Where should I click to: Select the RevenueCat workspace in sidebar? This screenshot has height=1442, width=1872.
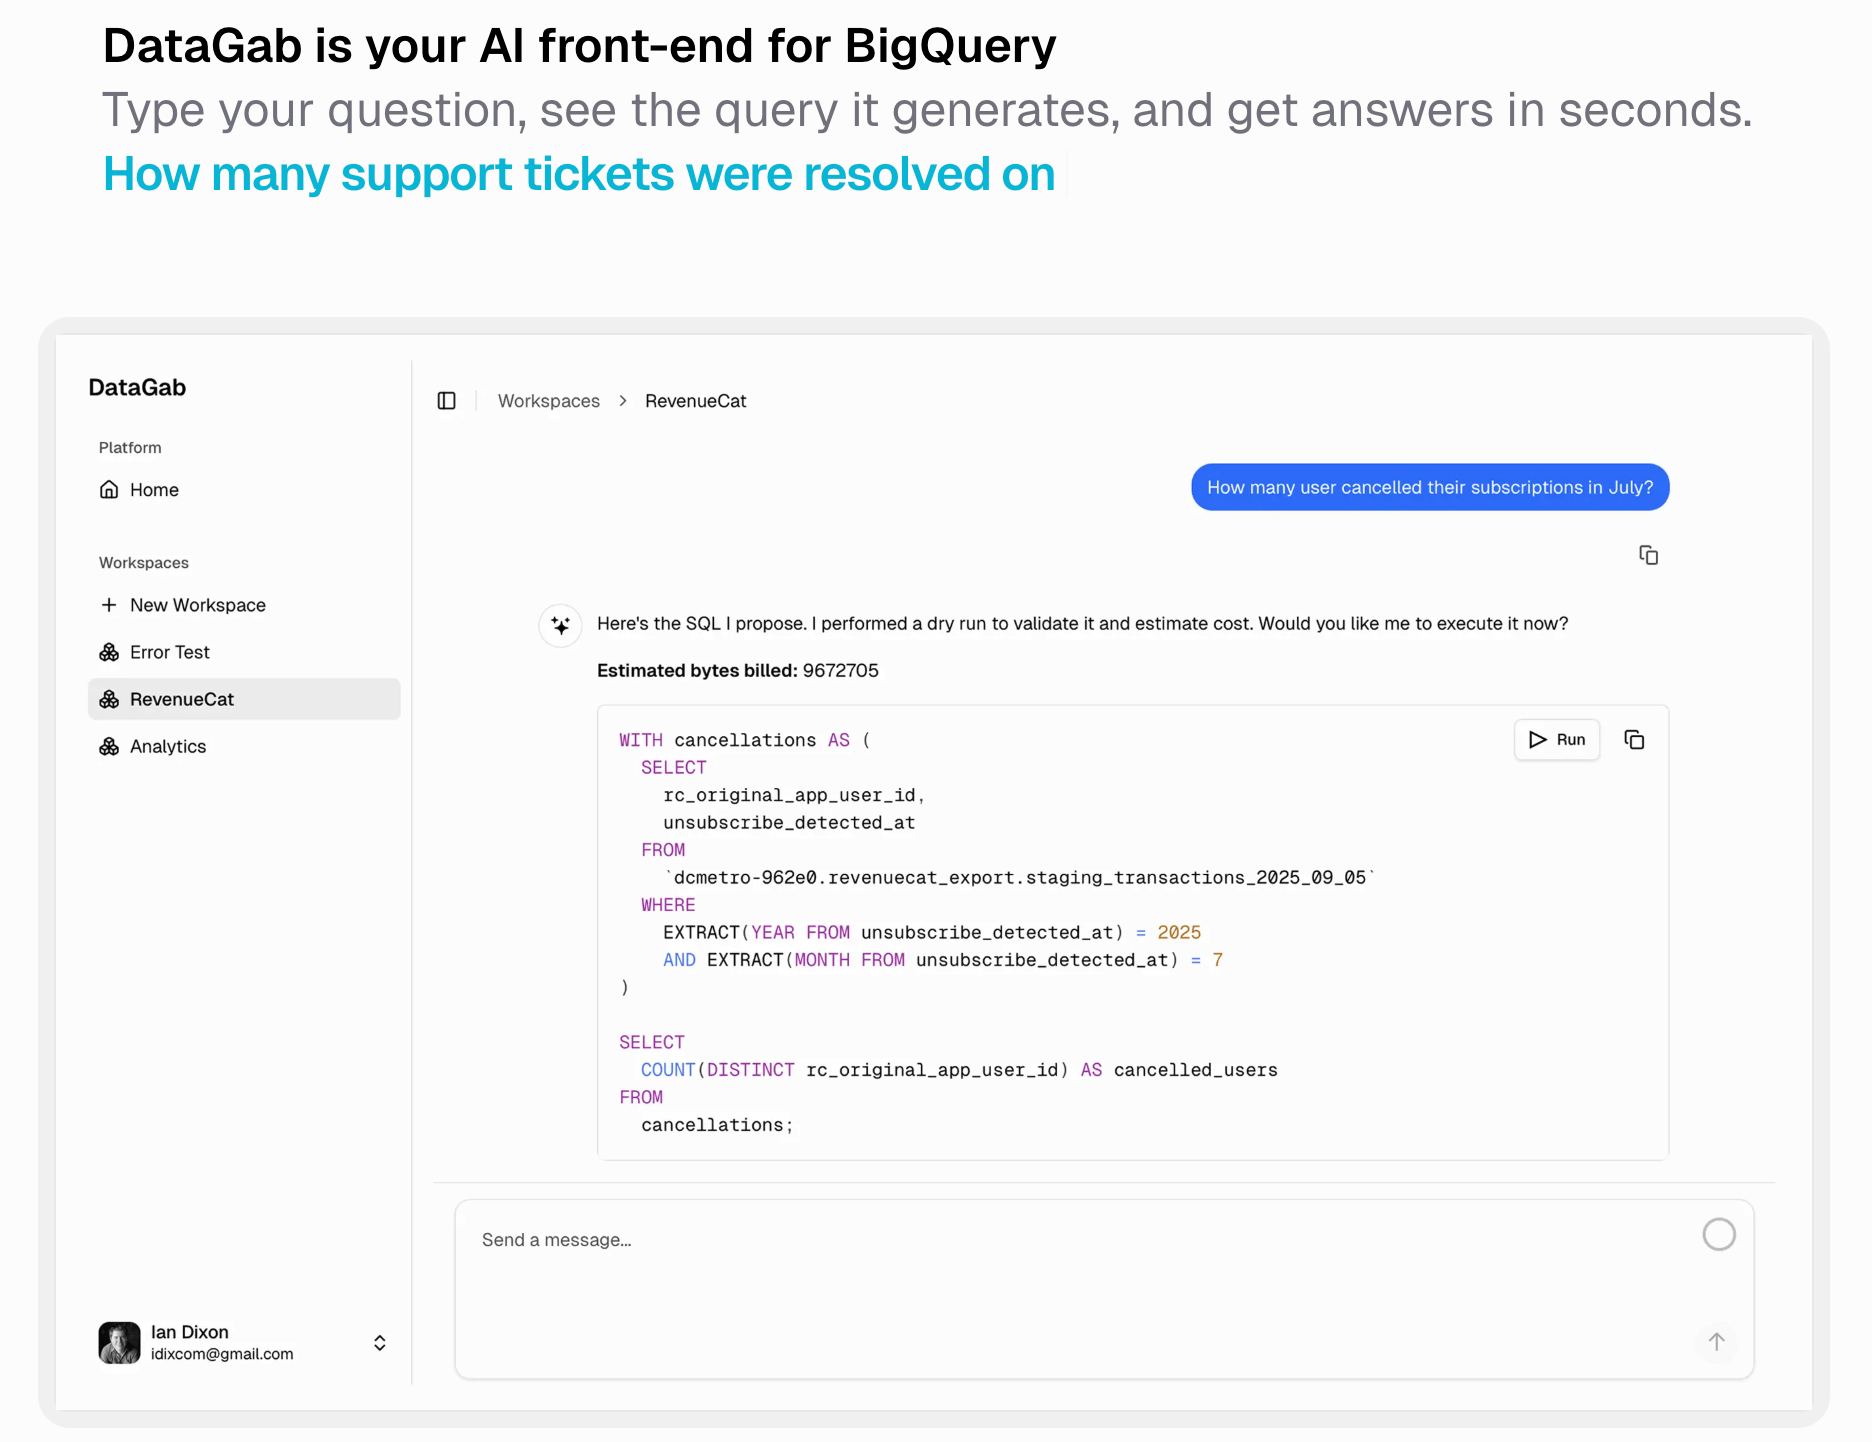tap(182, 699)
